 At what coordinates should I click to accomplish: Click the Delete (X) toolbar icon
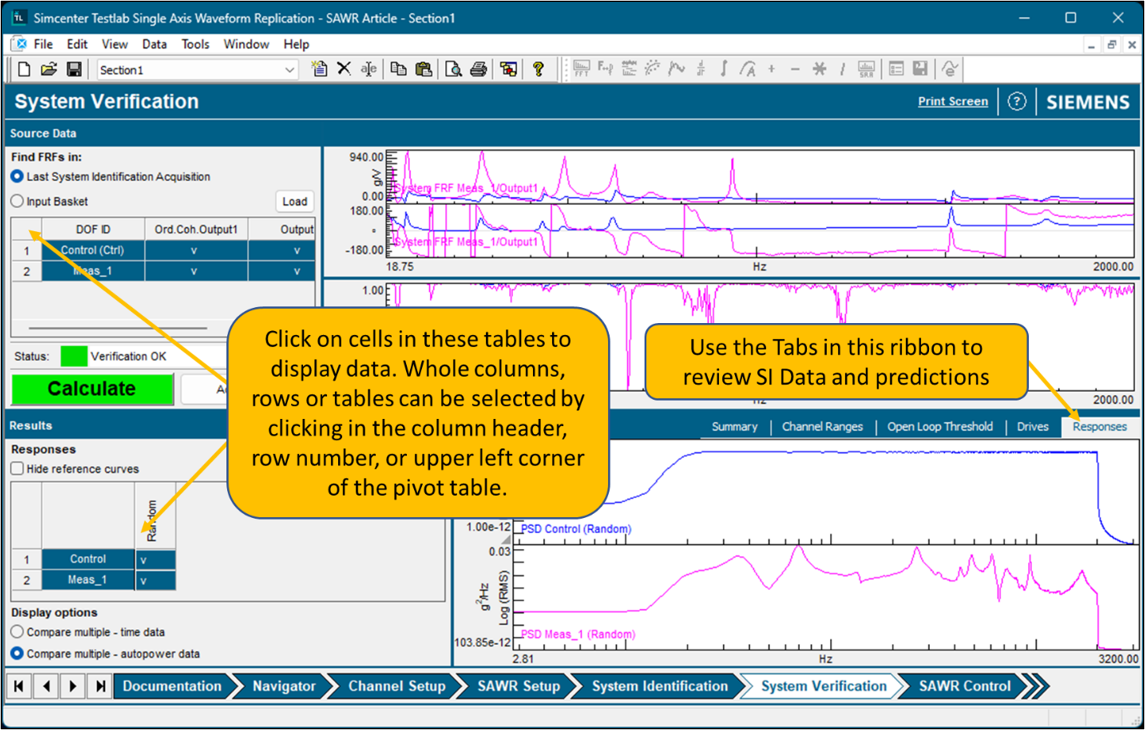click(x=344, y=69)
